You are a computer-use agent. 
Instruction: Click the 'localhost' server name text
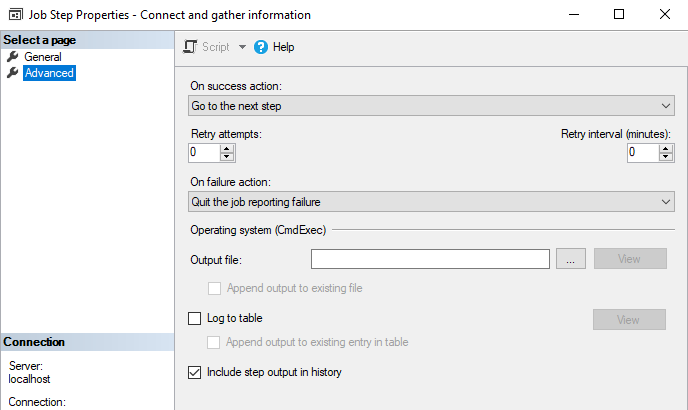(x=29, y=379)
